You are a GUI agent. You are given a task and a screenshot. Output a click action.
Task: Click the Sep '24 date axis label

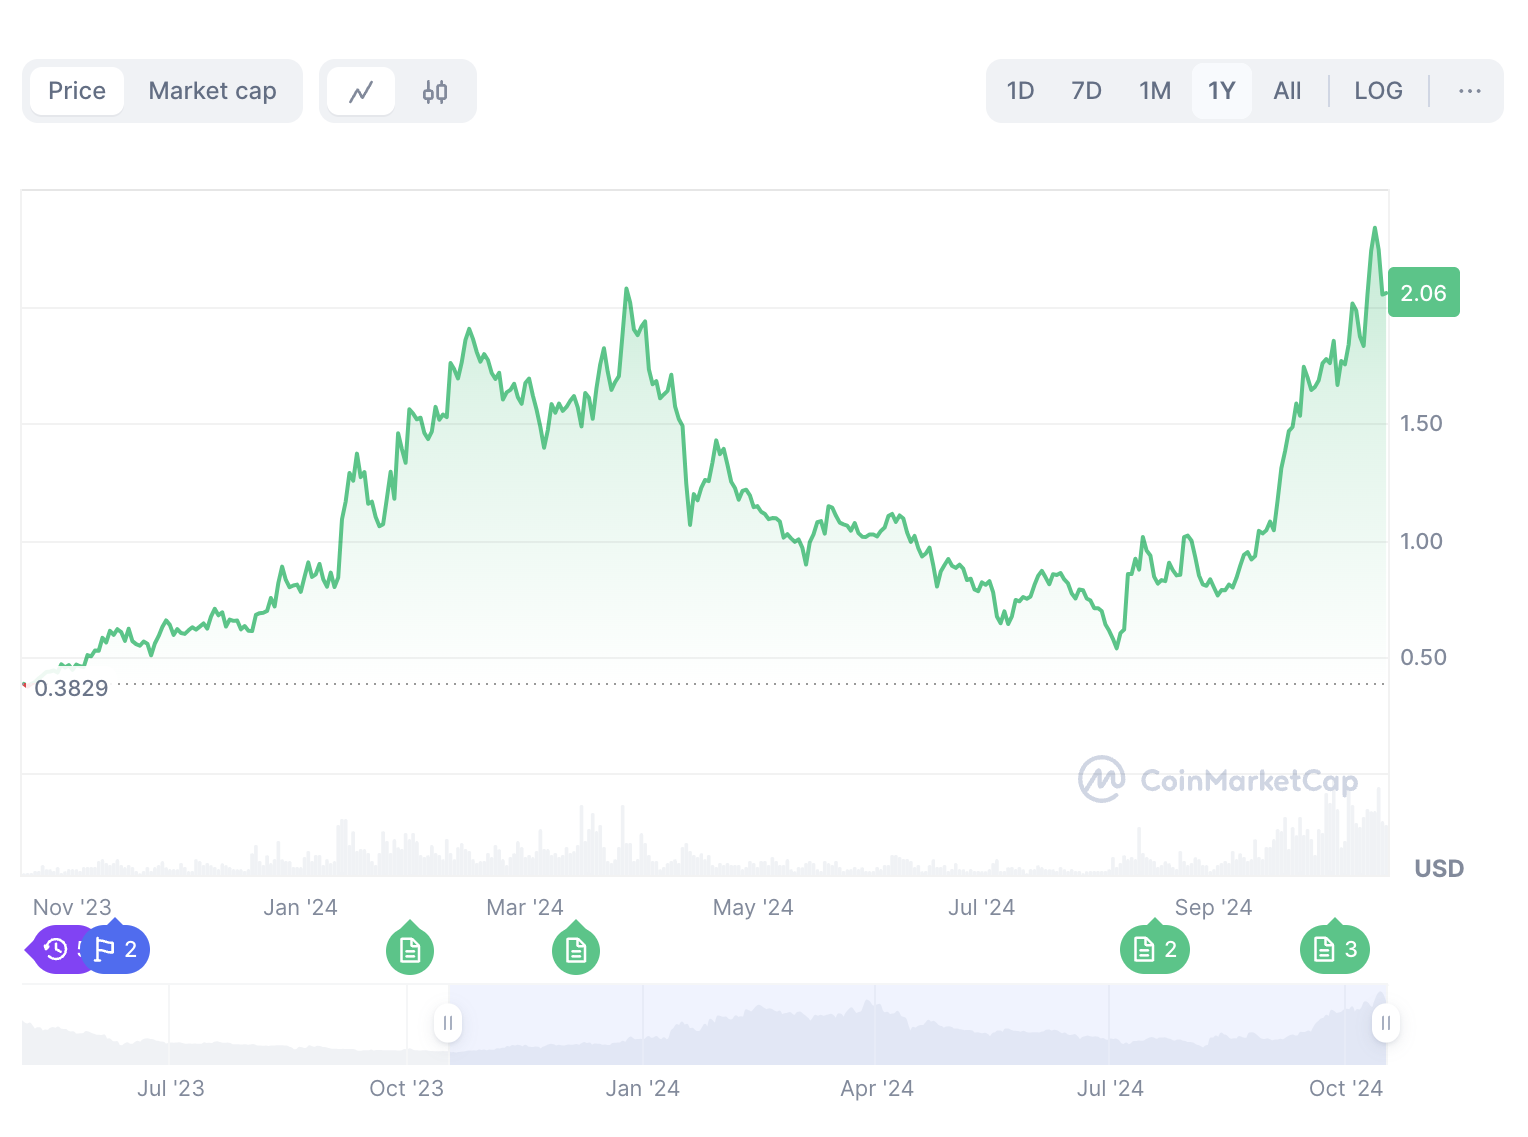(1213, 907)
